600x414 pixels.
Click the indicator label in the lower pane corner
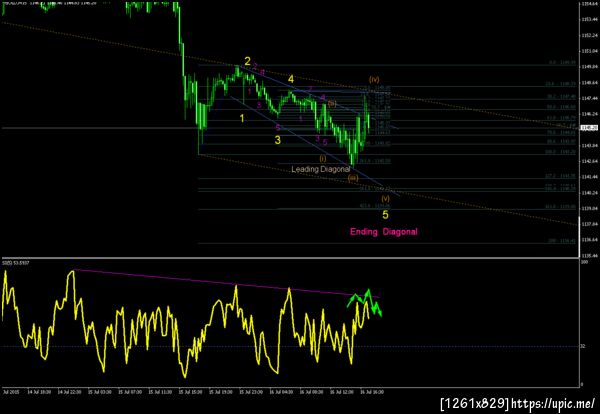(16, 263)
